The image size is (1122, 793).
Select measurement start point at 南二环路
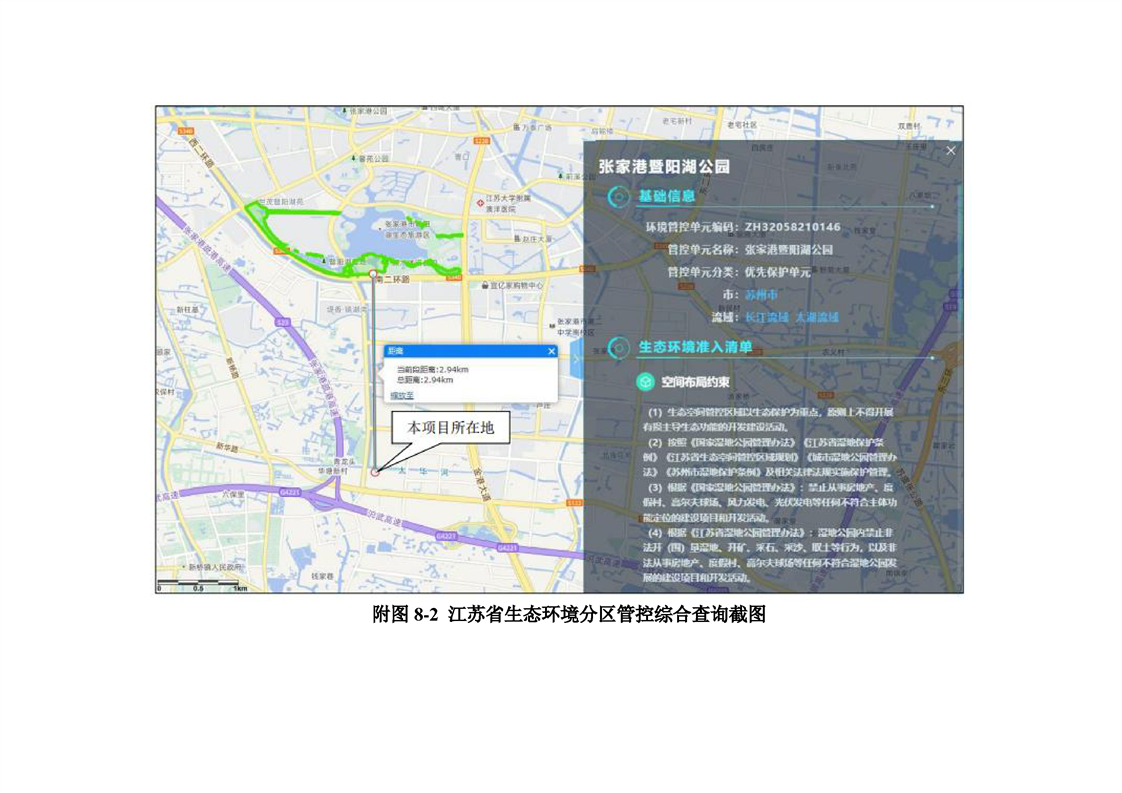click(x=373, y=273)
